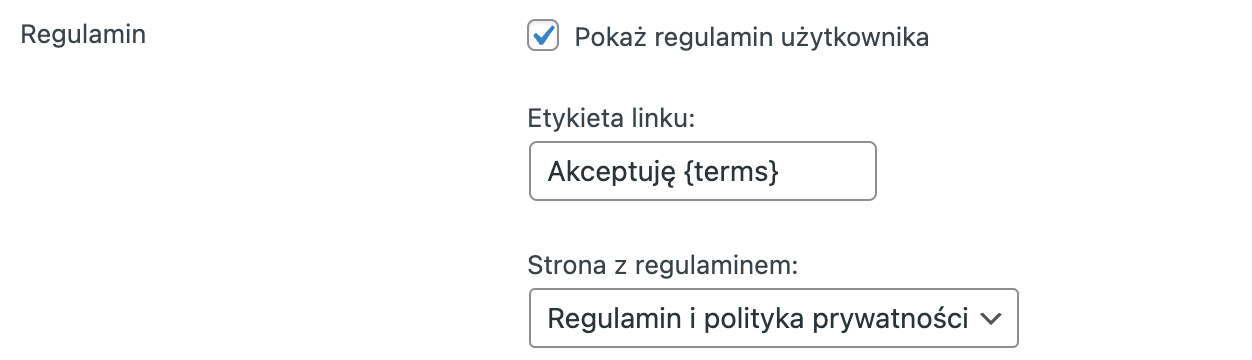The width and height of the screenshot is (1252, 360).
Task: Focus the Akceptuję {terms} input box
Action: coord(702,171)
